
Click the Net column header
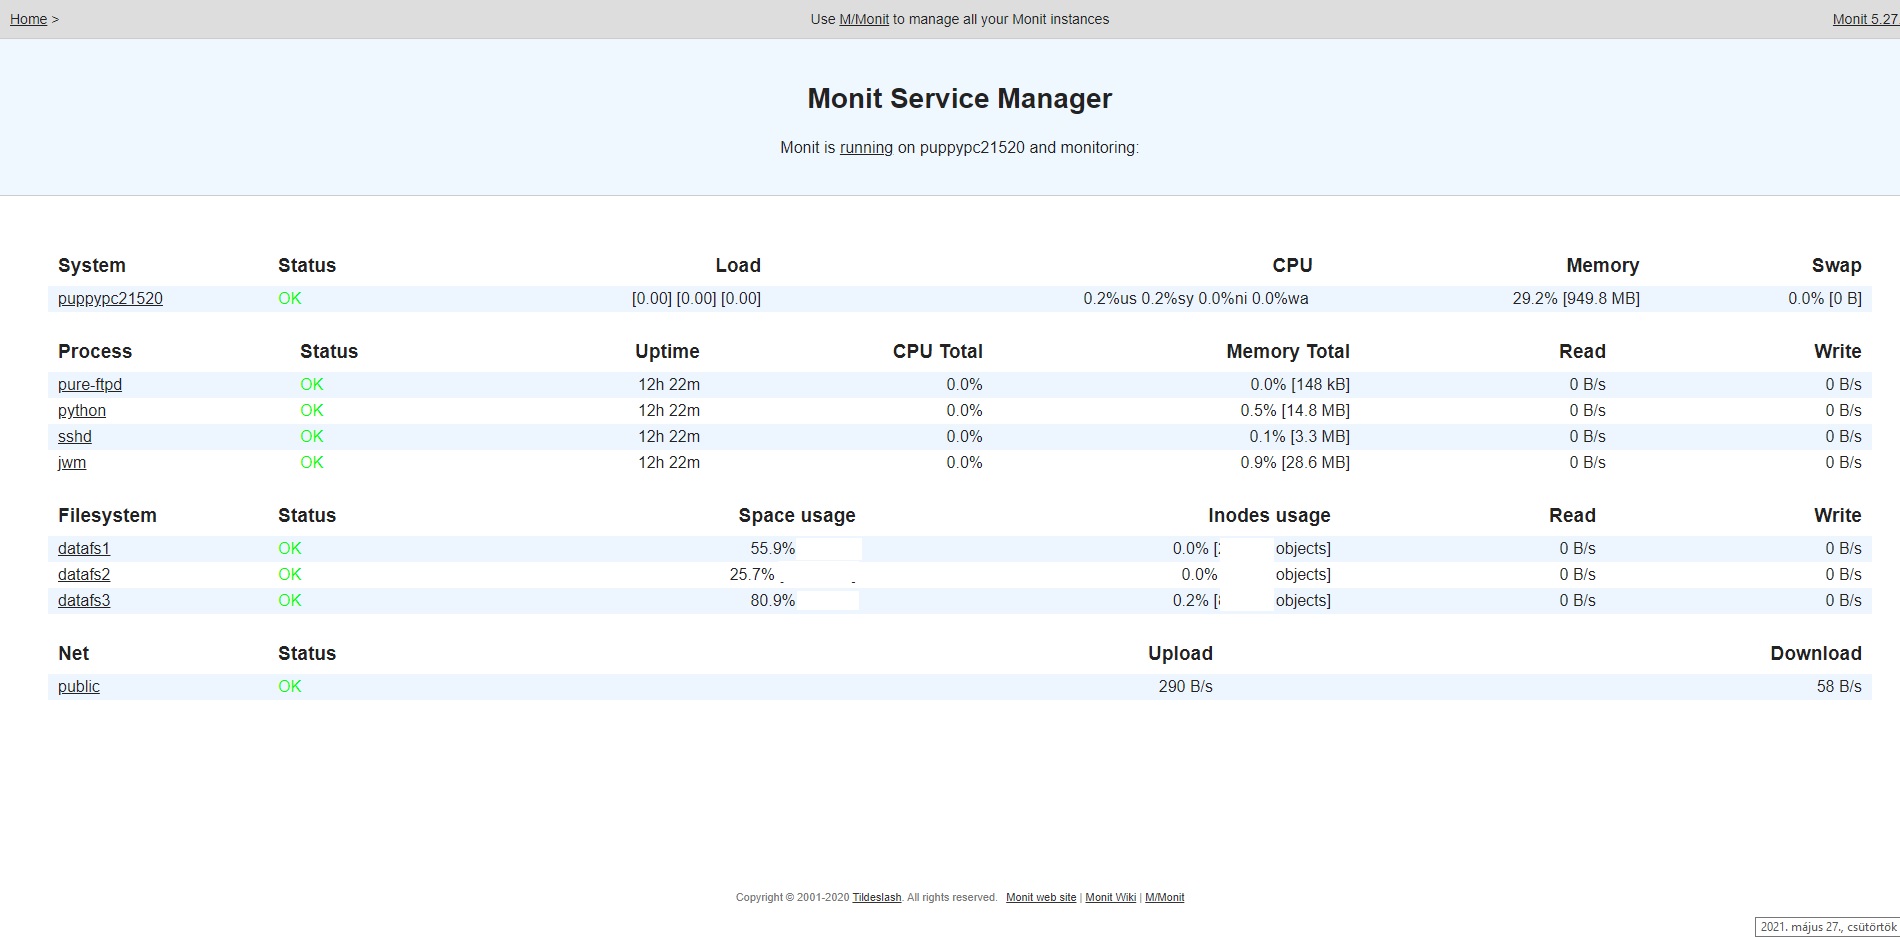[73, 653]
